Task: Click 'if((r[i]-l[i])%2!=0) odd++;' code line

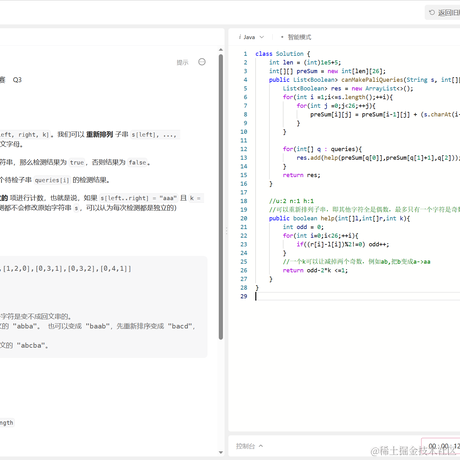Action: (343, 244)
